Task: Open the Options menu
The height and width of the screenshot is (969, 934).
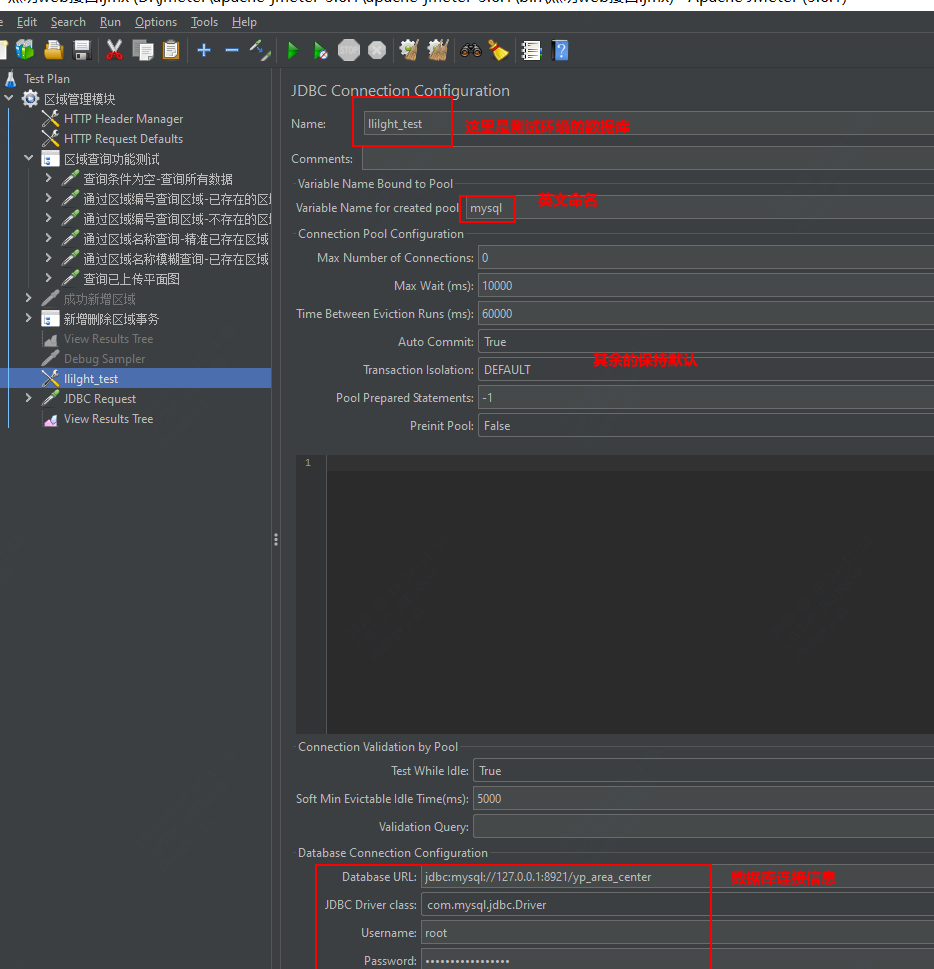Action: point(156,22)
